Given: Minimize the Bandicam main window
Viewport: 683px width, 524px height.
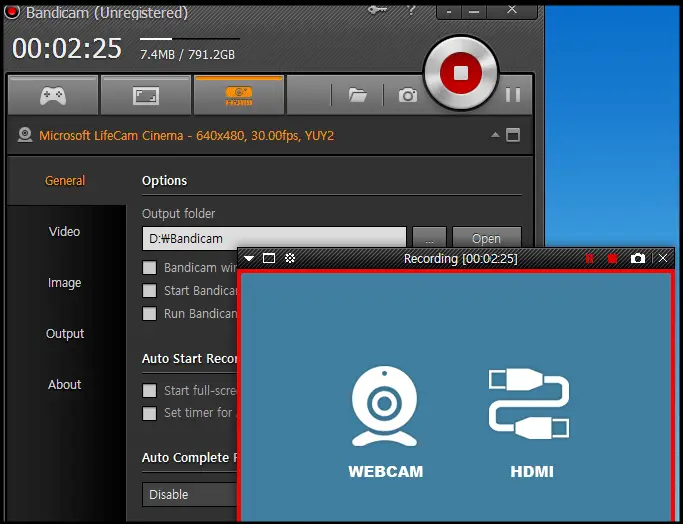Looking at the screenshot, I should [474, 11].
